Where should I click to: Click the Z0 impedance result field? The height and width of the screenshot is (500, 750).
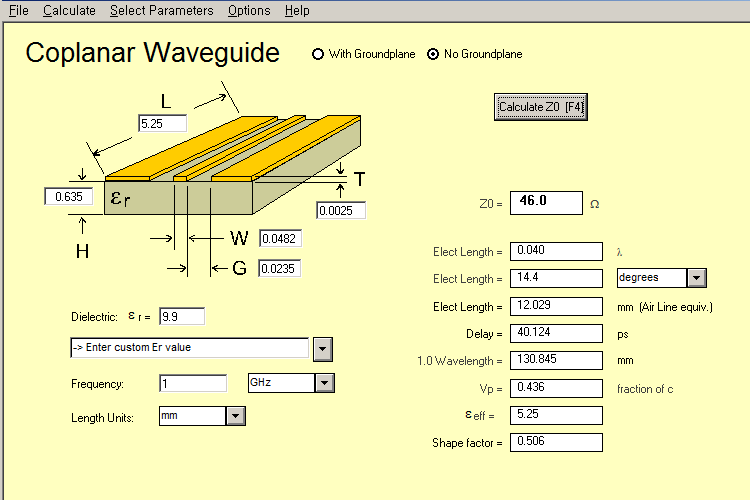click(545, 203)
